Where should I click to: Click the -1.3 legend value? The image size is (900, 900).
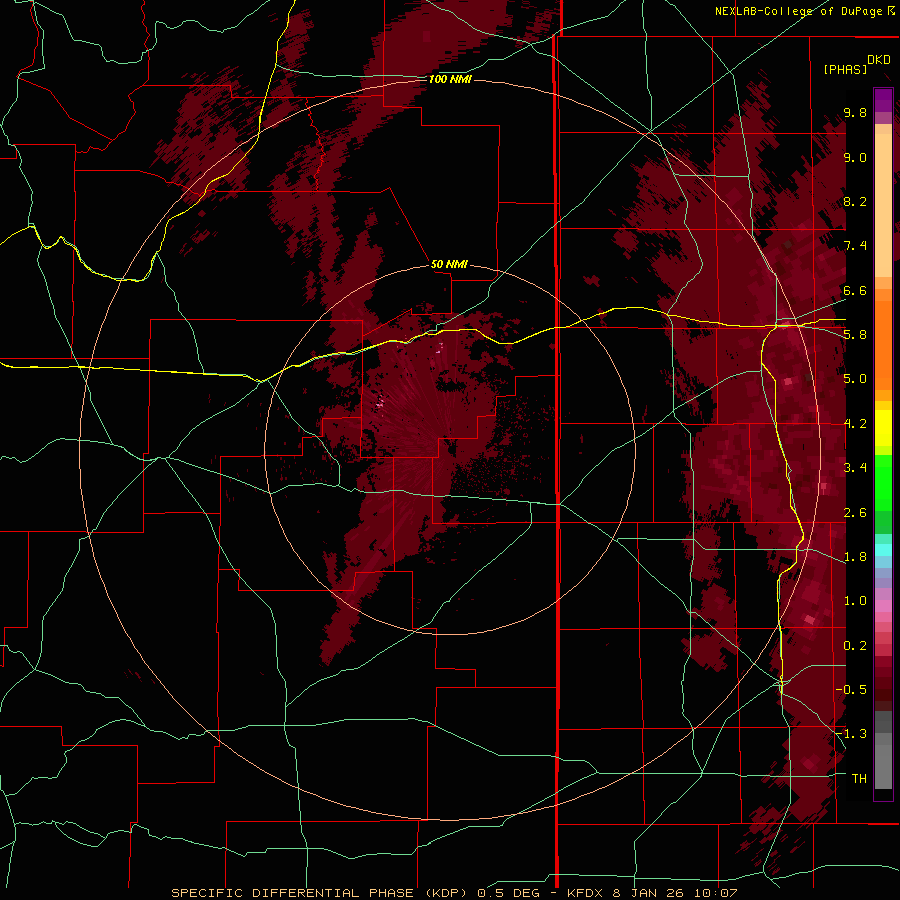click(x=852, y=734)
